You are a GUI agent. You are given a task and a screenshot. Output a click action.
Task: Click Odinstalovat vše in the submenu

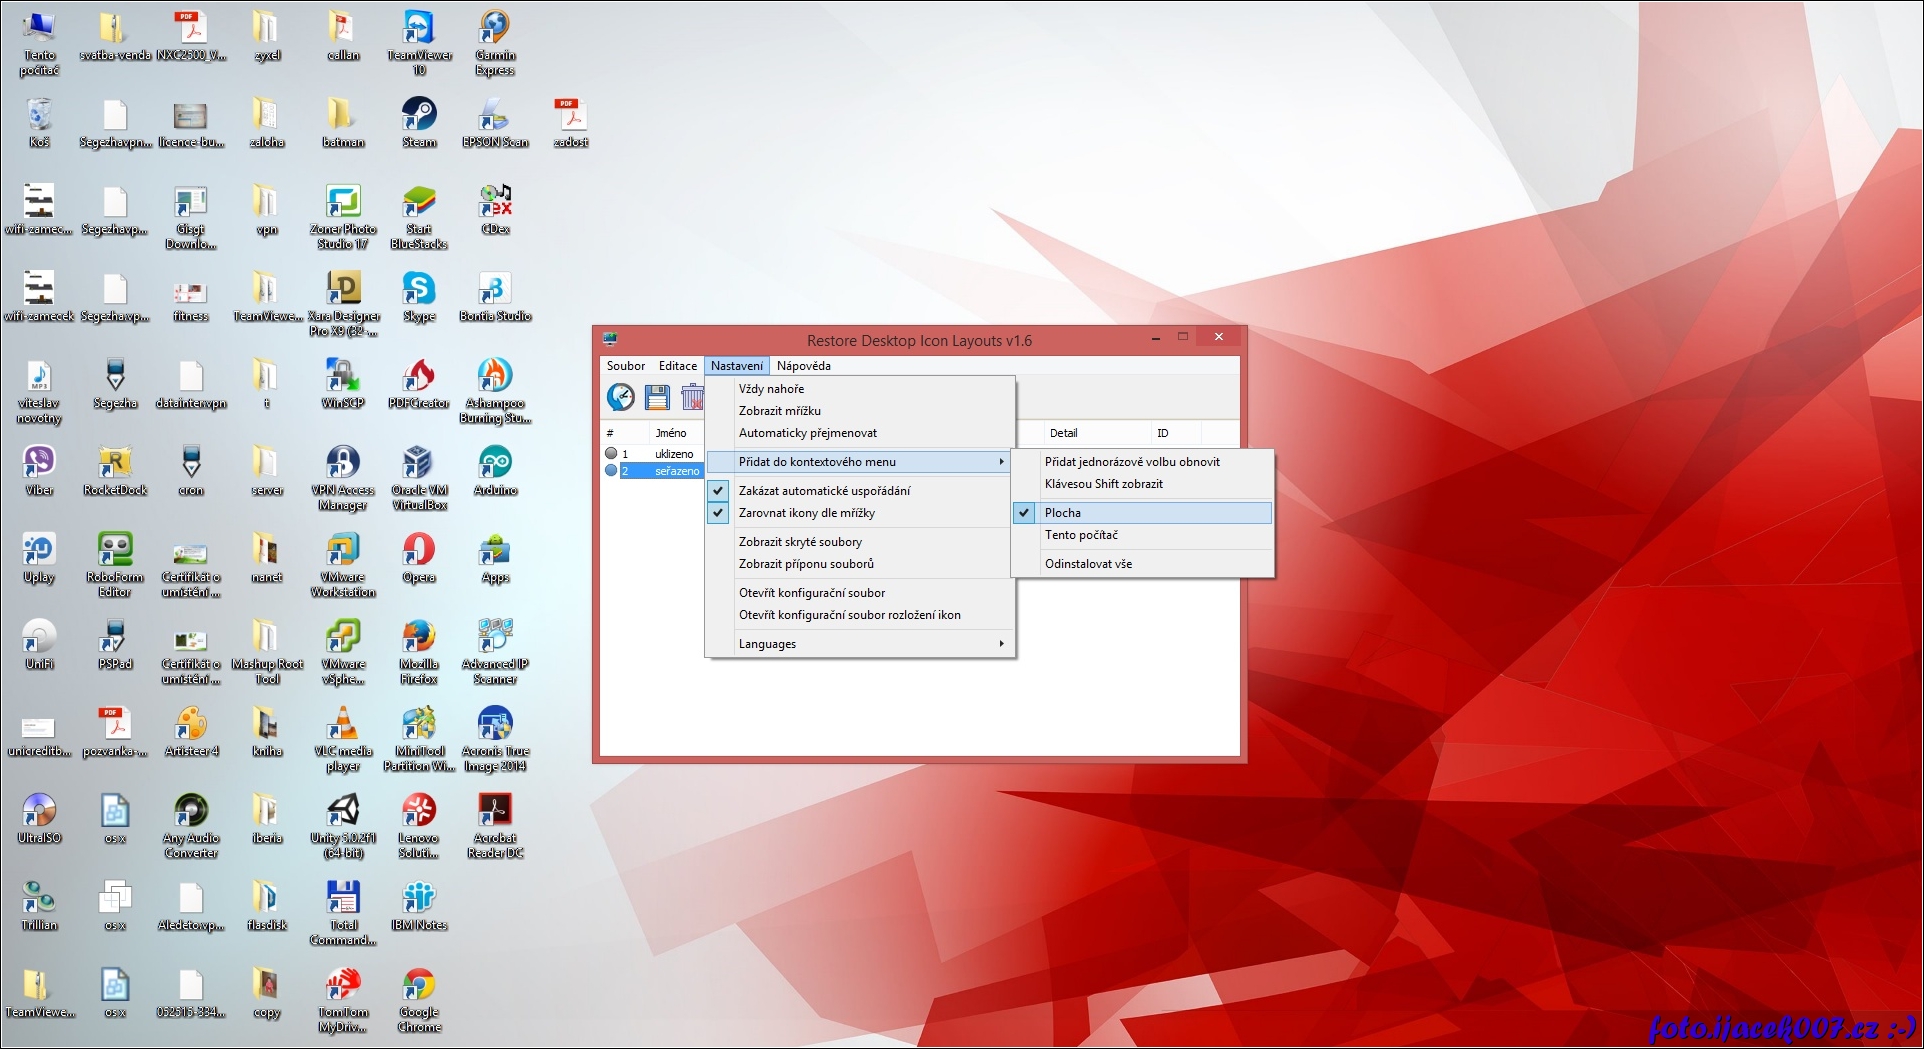1088,564
